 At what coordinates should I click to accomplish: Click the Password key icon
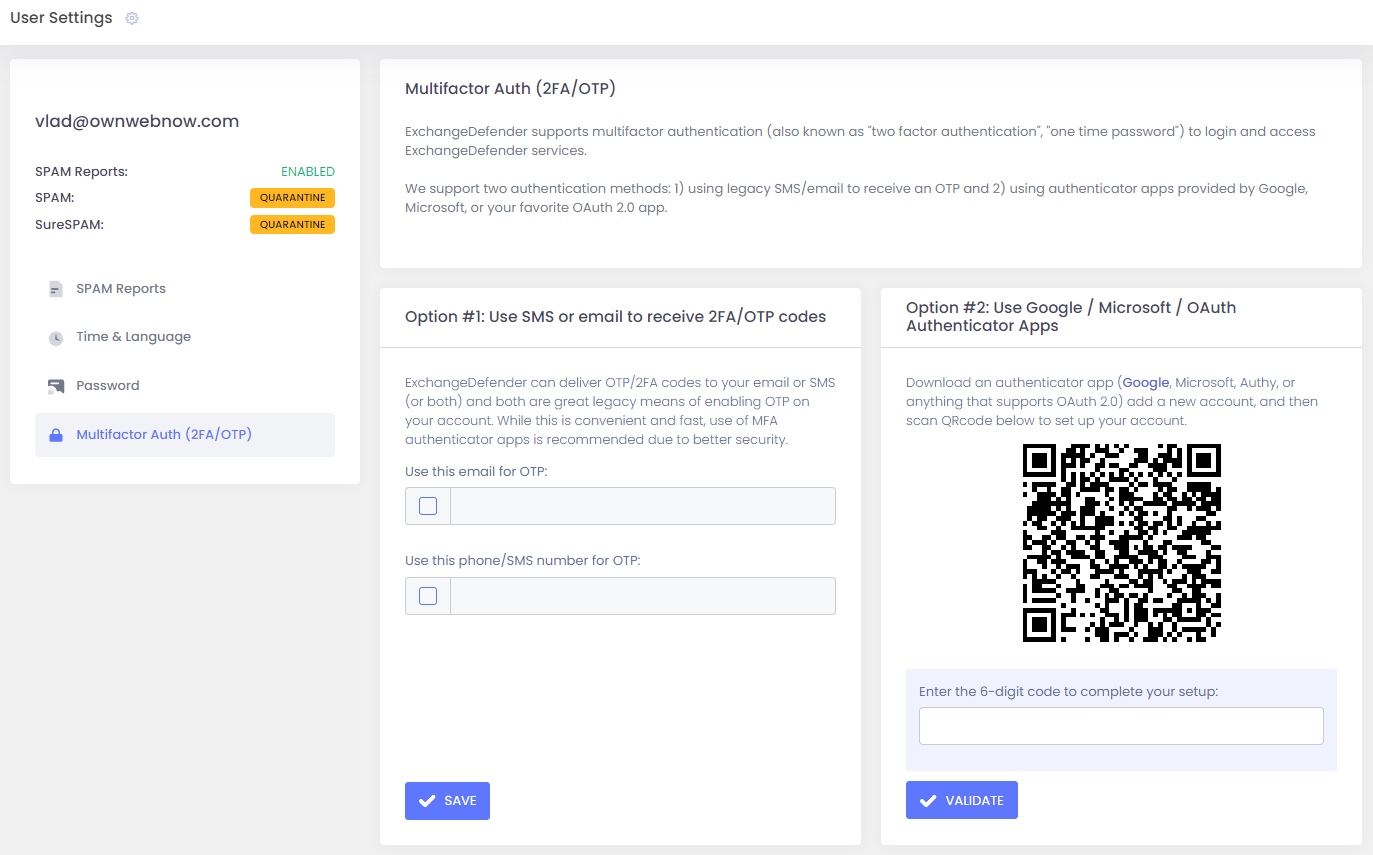point(56,385)
